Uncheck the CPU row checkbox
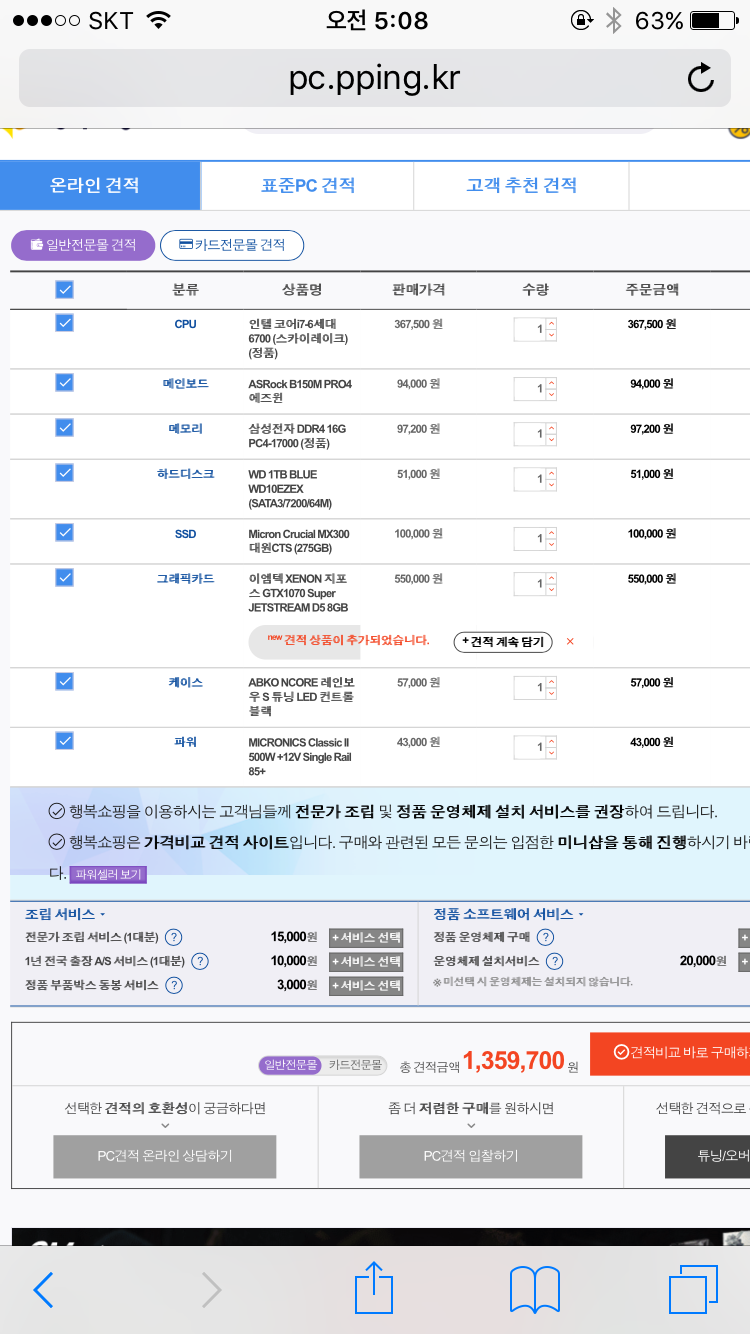The width and height of the screenshot is (750, 1334). [64, 323]
